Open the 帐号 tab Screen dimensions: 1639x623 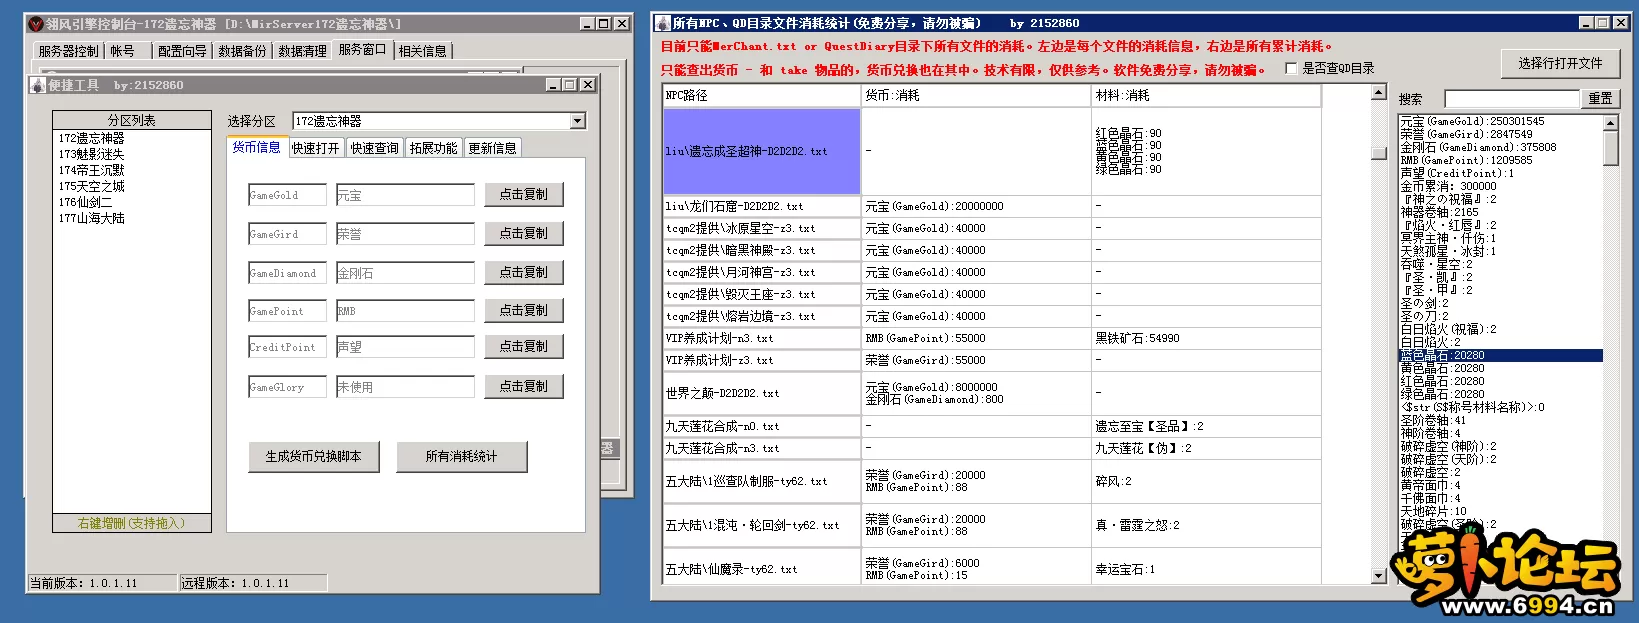coord(122,51)
